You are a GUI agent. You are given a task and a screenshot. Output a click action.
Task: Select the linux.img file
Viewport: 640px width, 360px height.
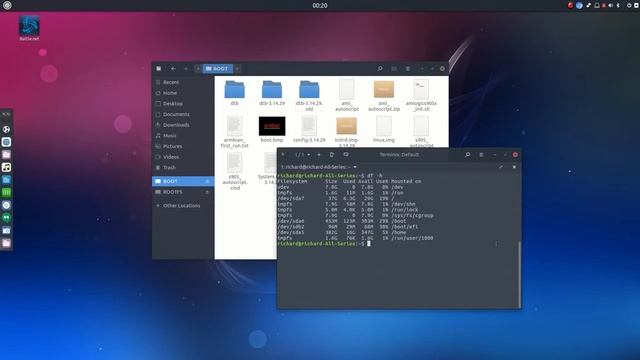pyautogui.click(x=384, y=129)
